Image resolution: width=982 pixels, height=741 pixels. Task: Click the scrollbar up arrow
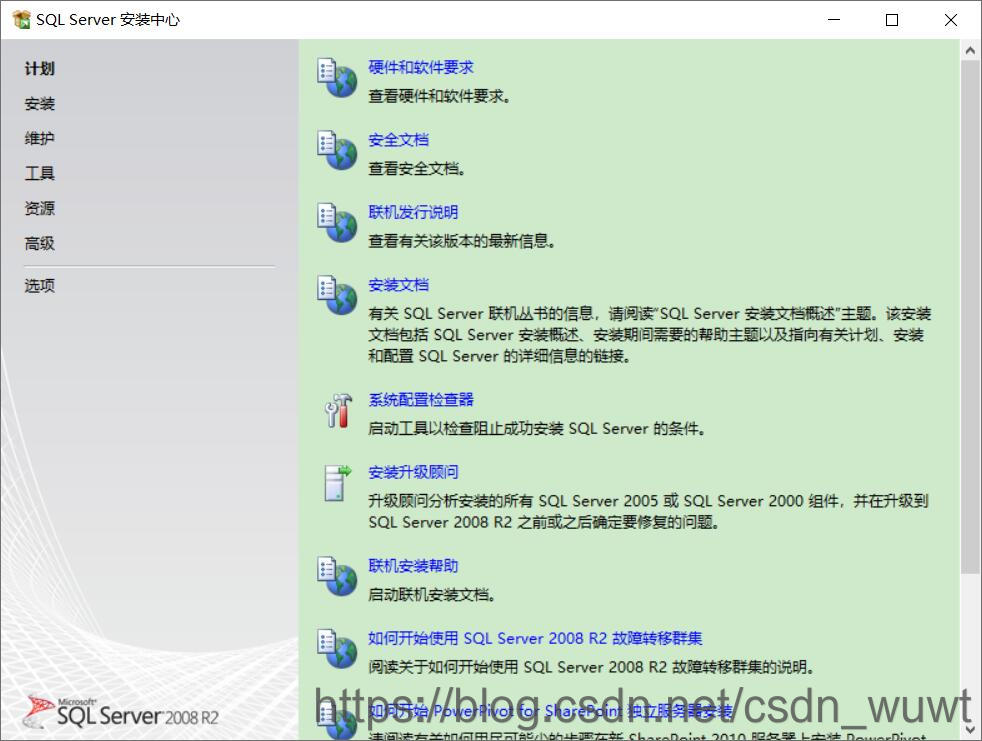970,50
